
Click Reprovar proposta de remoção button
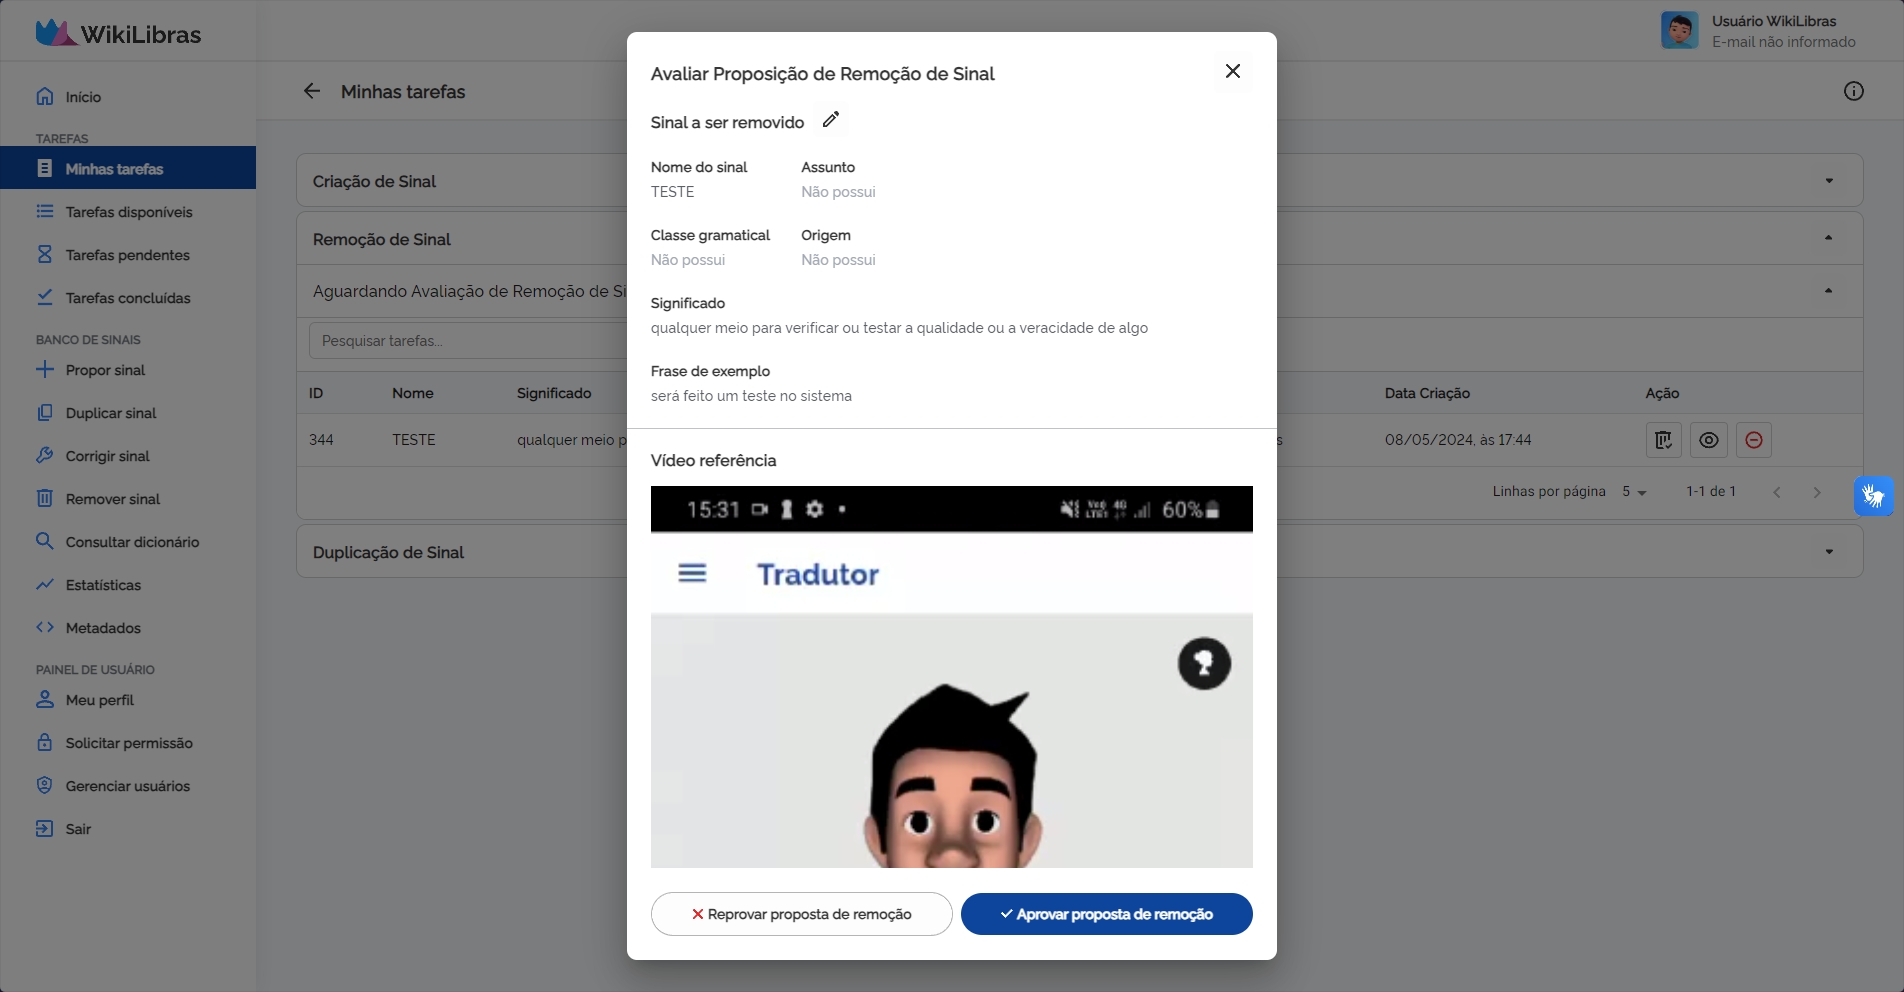[801, 914]
